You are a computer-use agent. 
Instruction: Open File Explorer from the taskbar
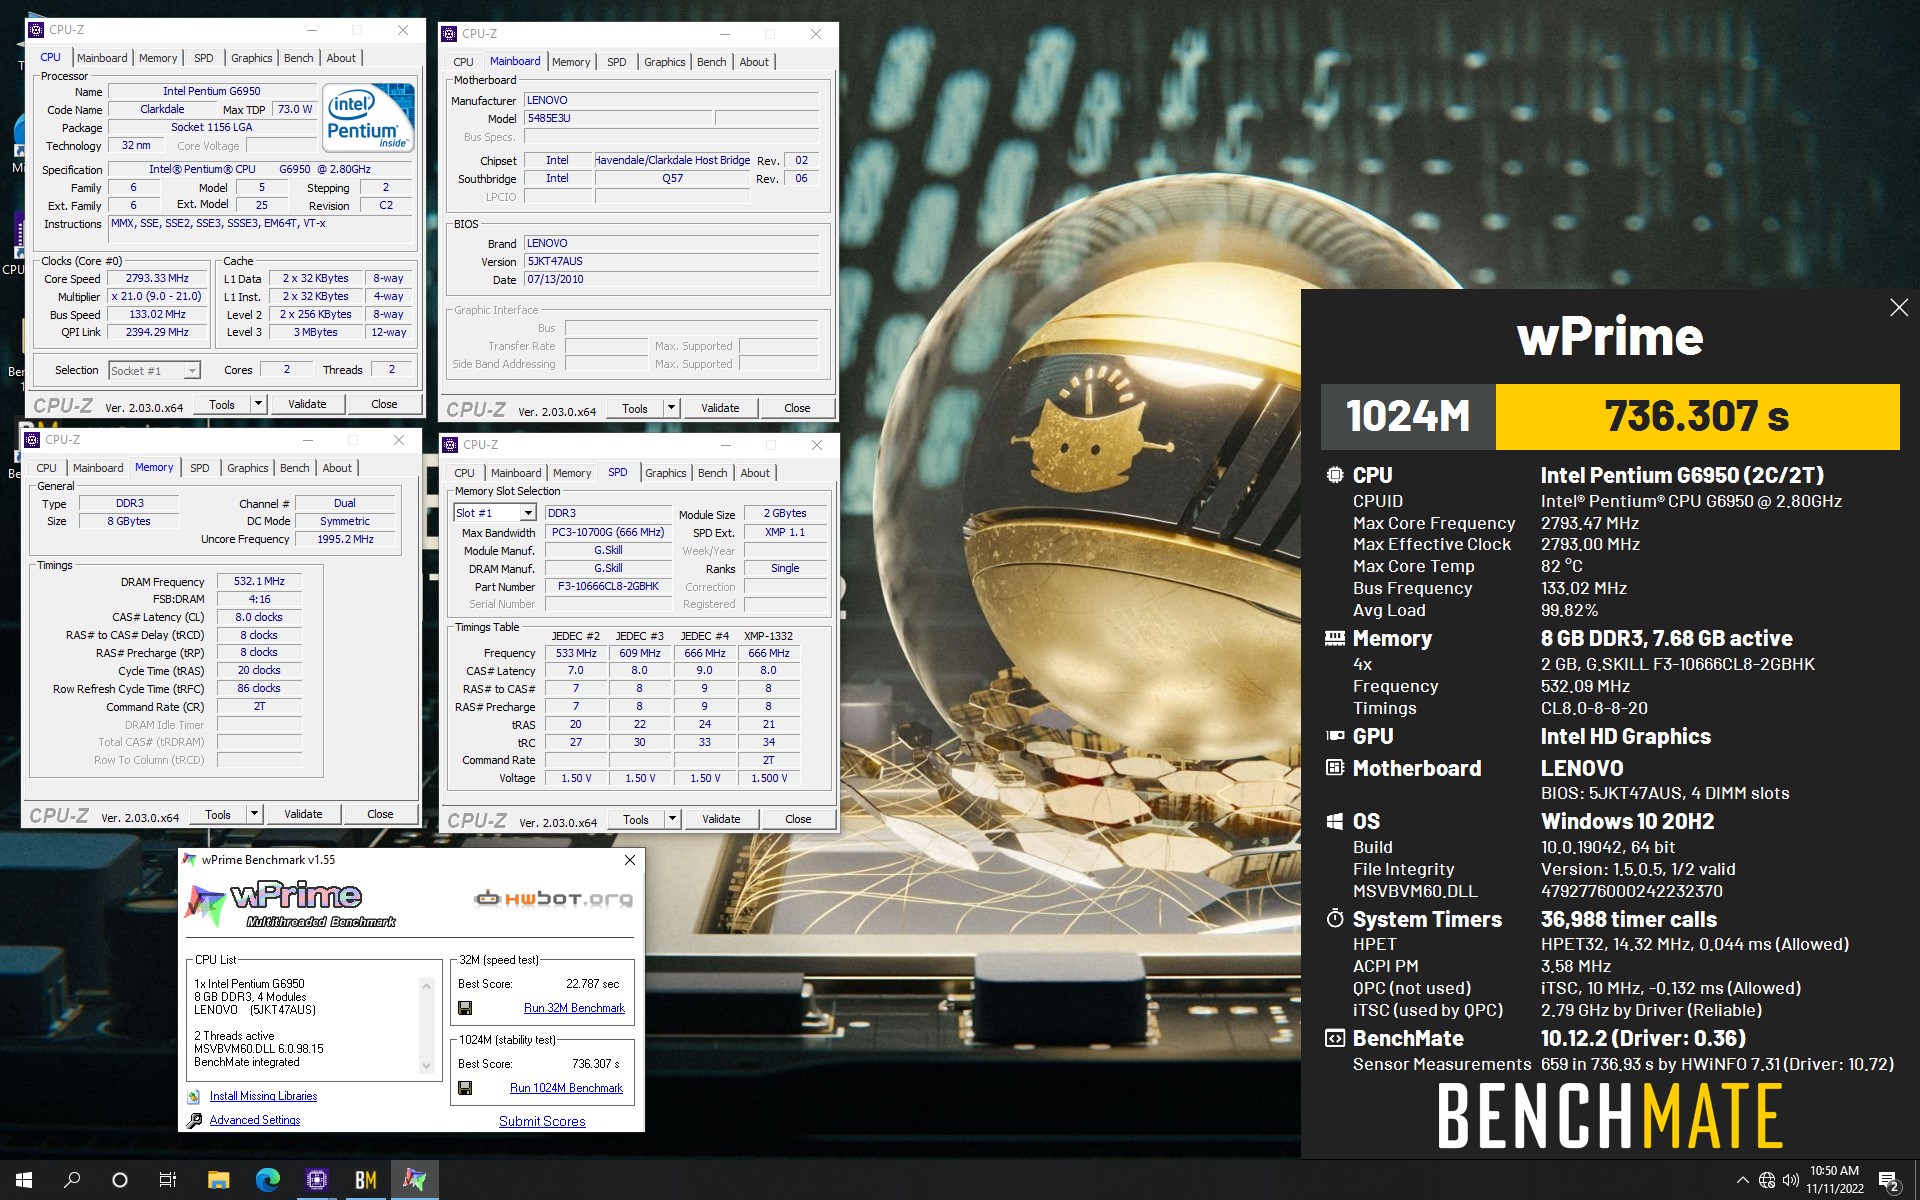click(219, 1180)
